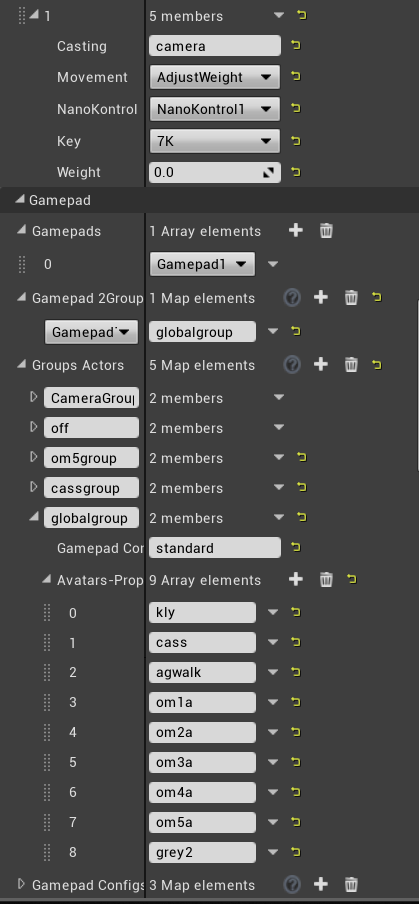The image size is (419, 904).
Task: Add element to Gamepads array
Action: 296,231
